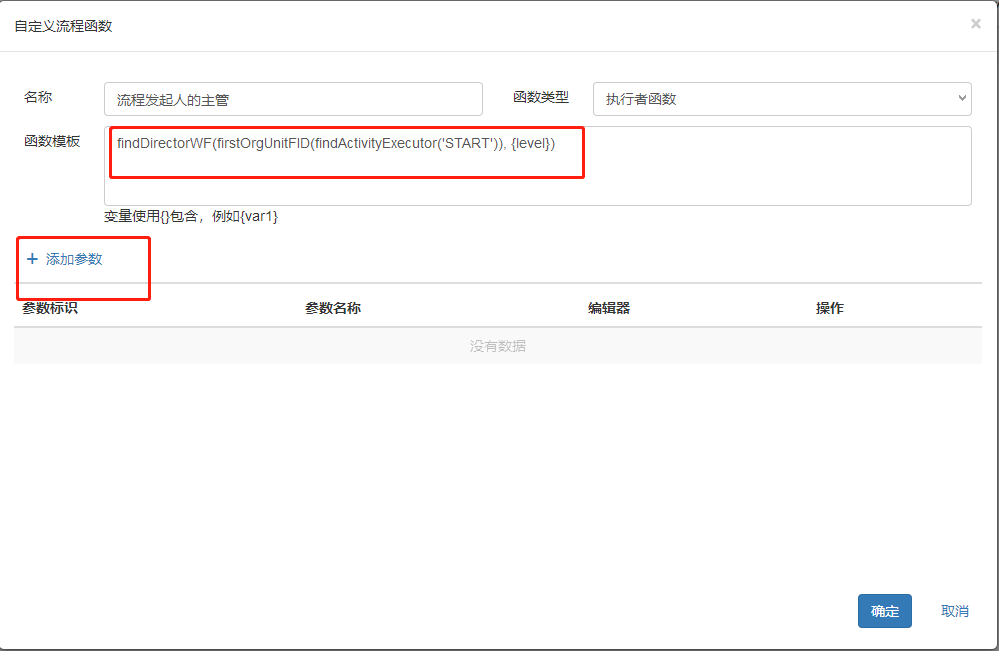Screen dimensions: 999x651
Task: Click the 变量使用{}包含 hint text
Action: (x=191, y=216)
